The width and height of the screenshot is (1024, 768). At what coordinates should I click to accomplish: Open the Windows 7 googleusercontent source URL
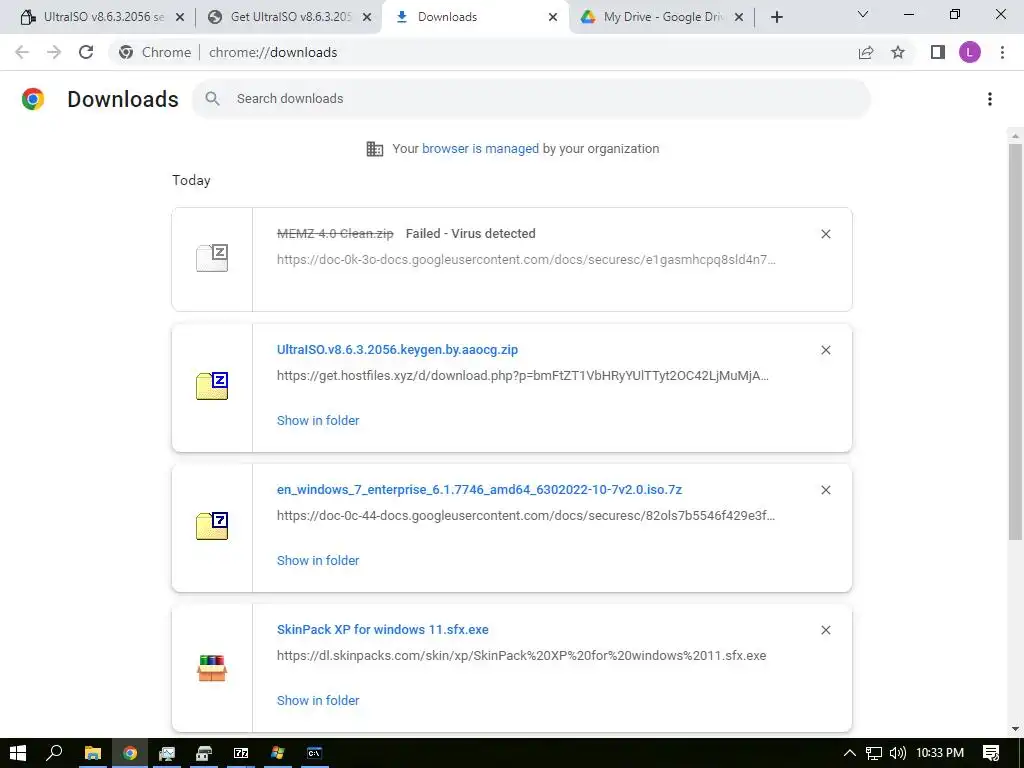[526, 516]
